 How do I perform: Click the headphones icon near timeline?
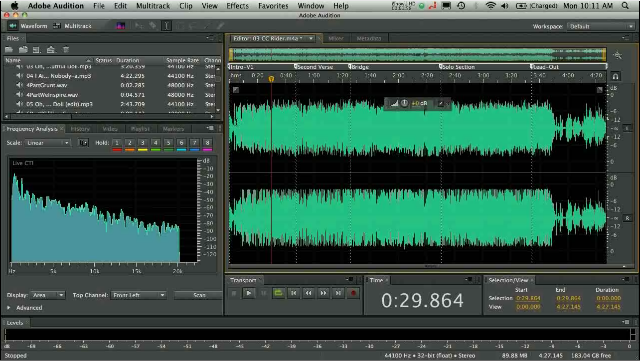(x=616, y=76)
